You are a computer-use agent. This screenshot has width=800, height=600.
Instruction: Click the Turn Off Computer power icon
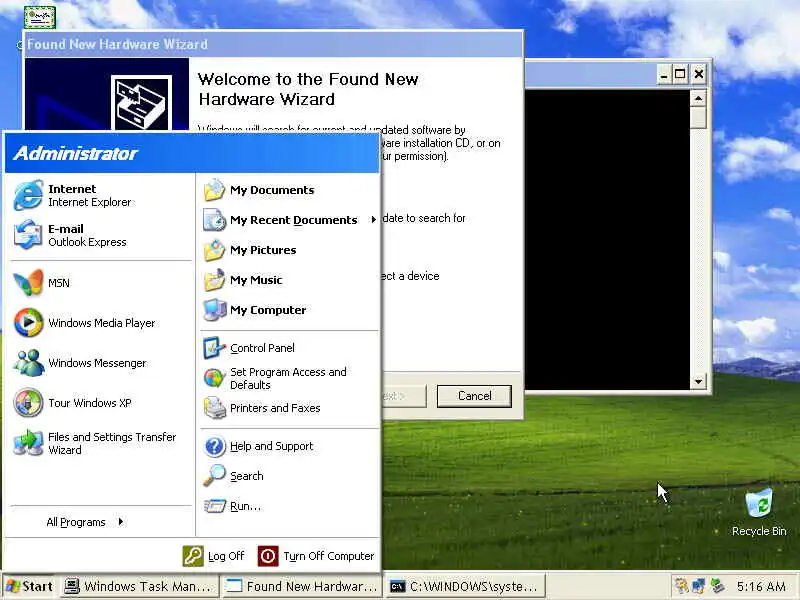pos(268,556)
